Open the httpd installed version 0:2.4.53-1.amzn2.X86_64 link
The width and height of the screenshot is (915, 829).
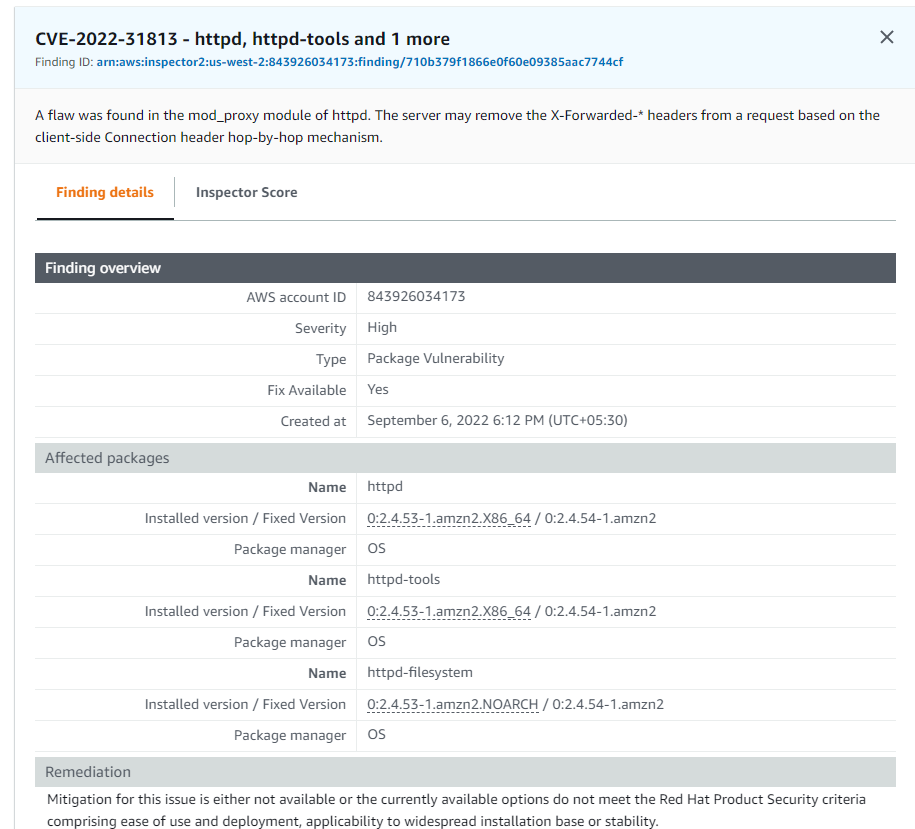pos(448,518)
